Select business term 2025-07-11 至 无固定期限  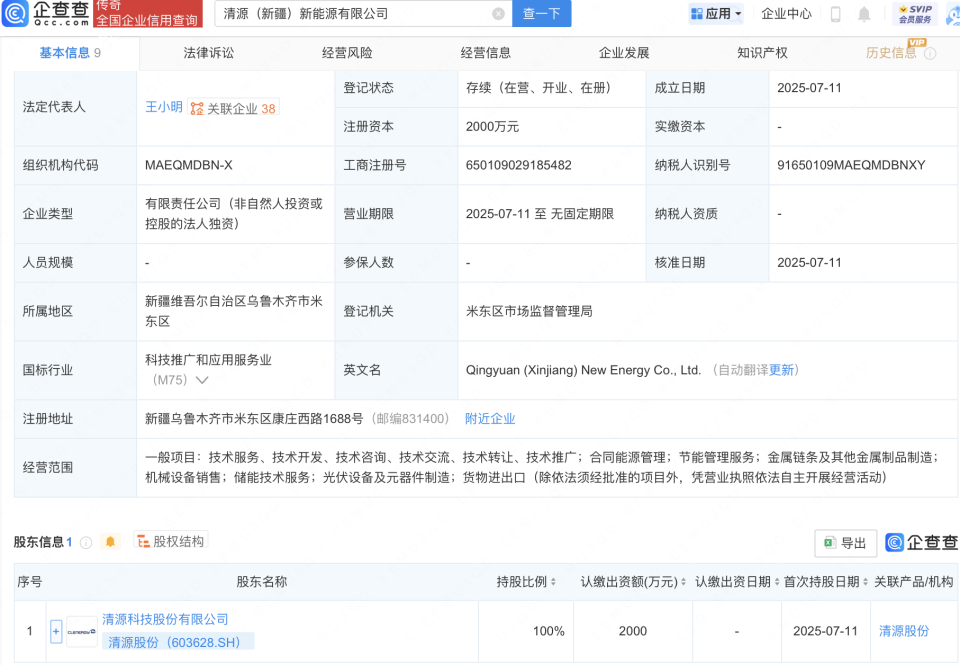[x=540, y=214]
